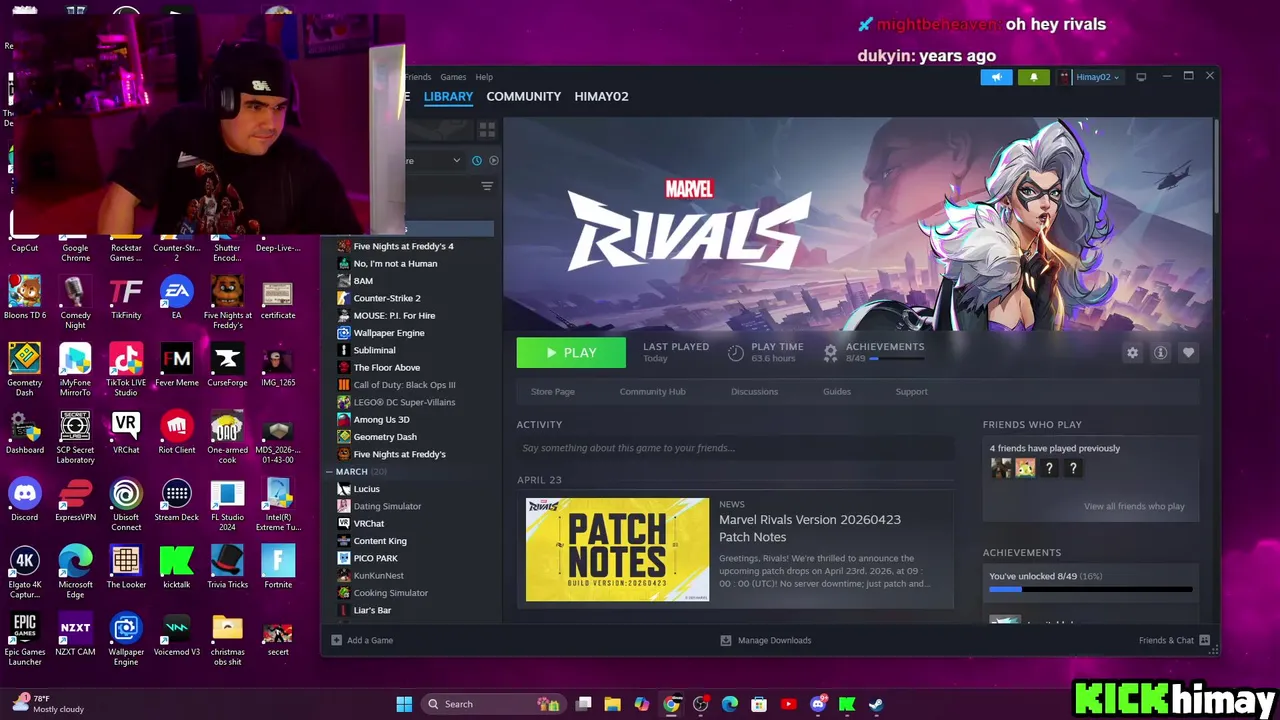Open the Store Page tab for Marvel Rivals

tap(552, 391)
